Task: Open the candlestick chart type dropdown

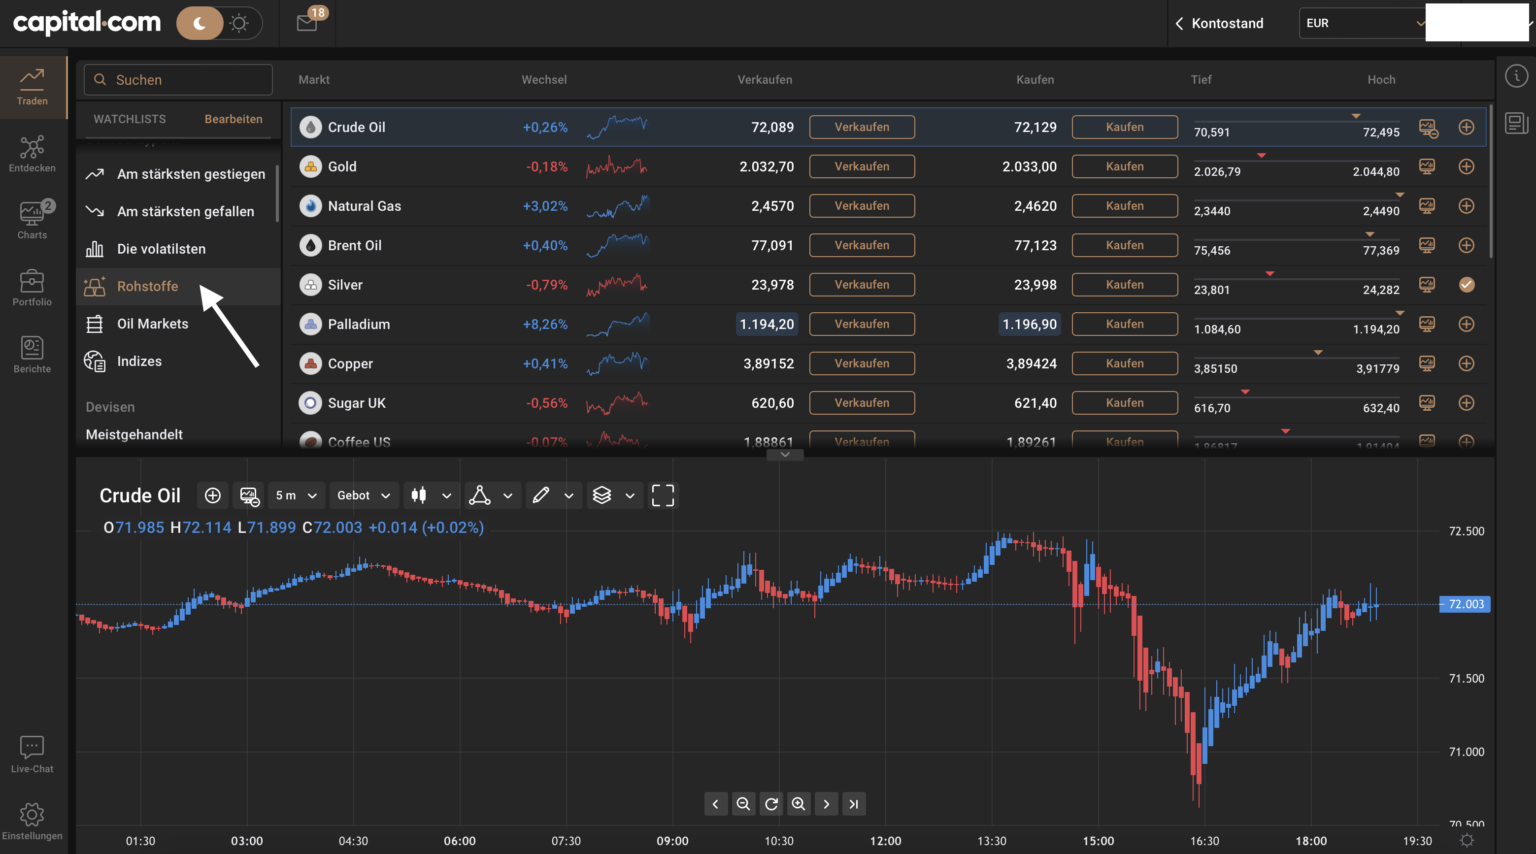Action: pyautogui.click(x=431, y=495)
